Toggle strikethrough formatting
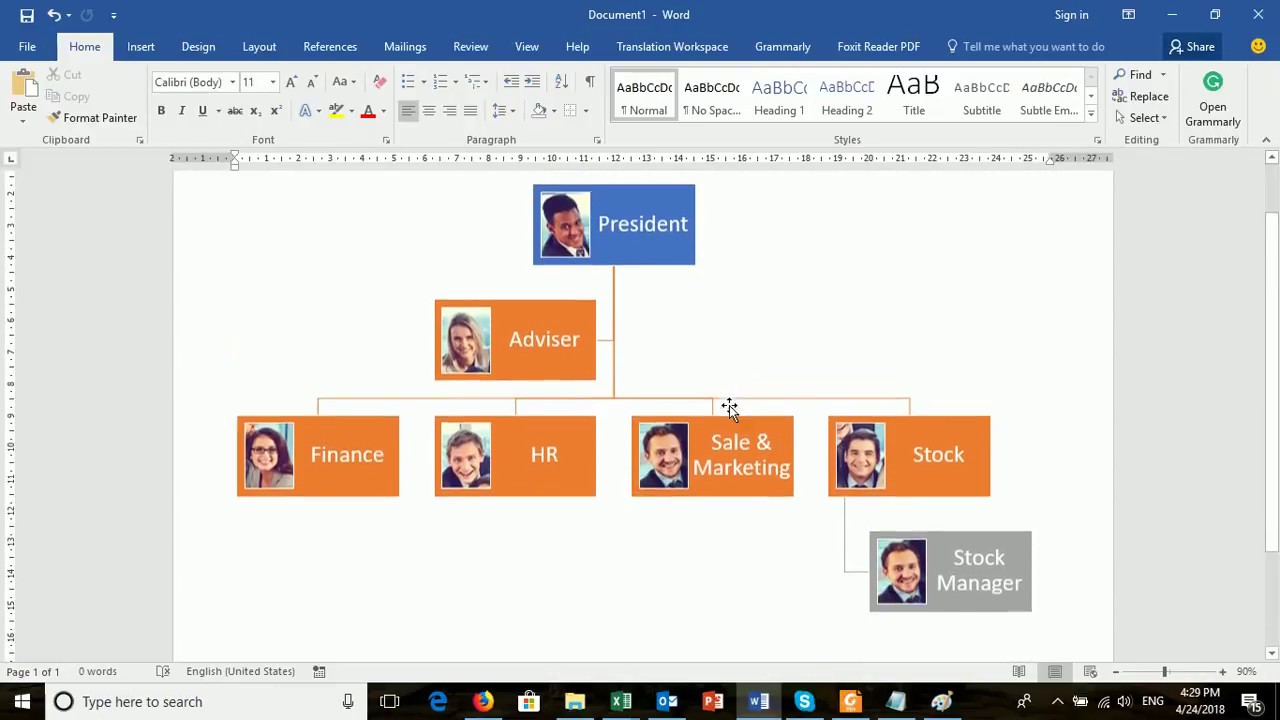This screenshot has width=1280, height=720. (234, 111)
